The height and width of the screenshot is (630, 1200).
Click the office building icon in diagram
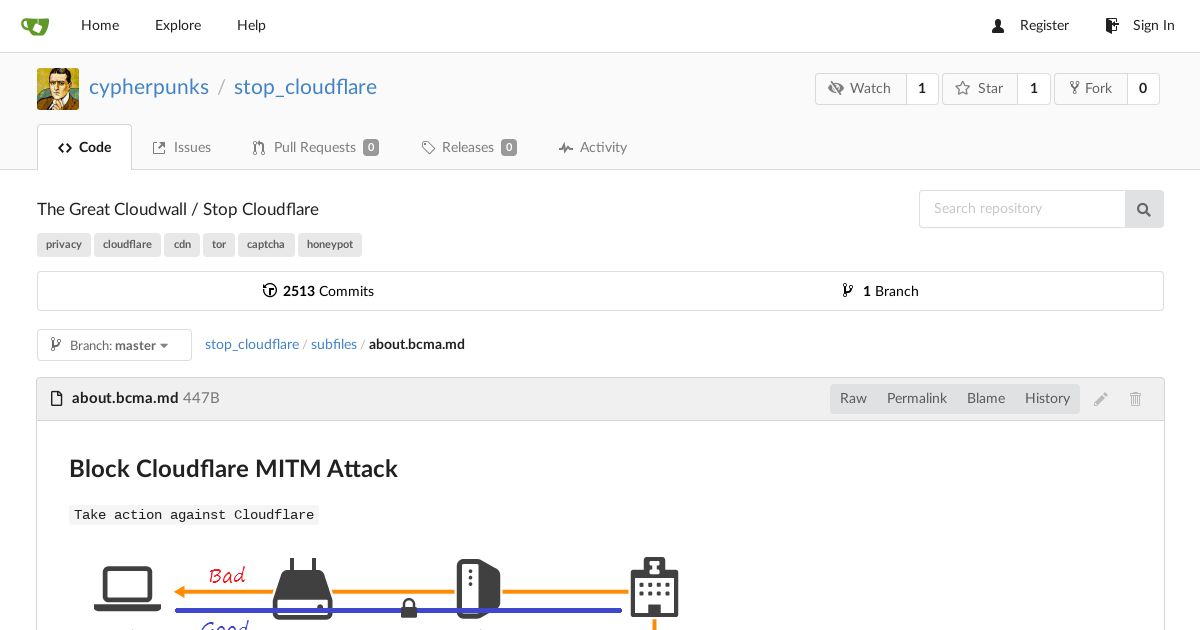pyautogui.click(x=655, y=587)
